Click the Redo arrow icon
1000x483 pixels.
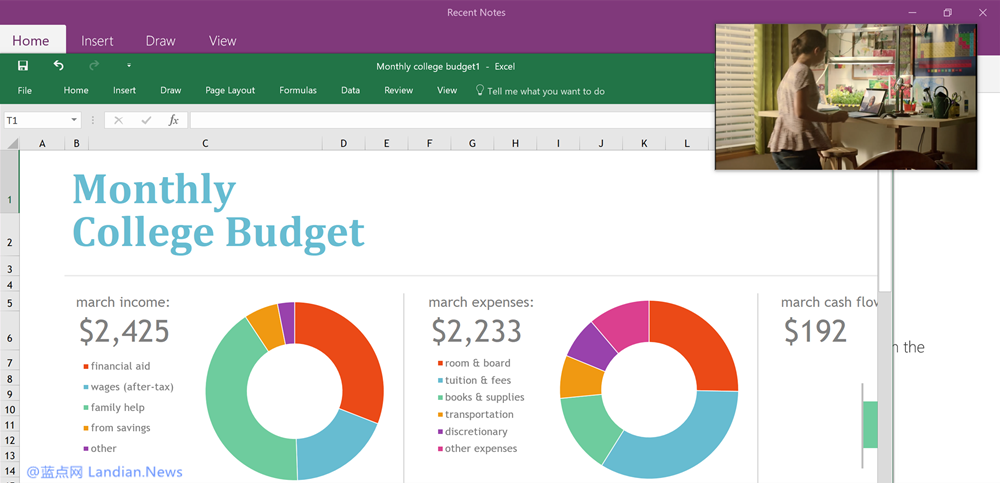tap(94, 66)
